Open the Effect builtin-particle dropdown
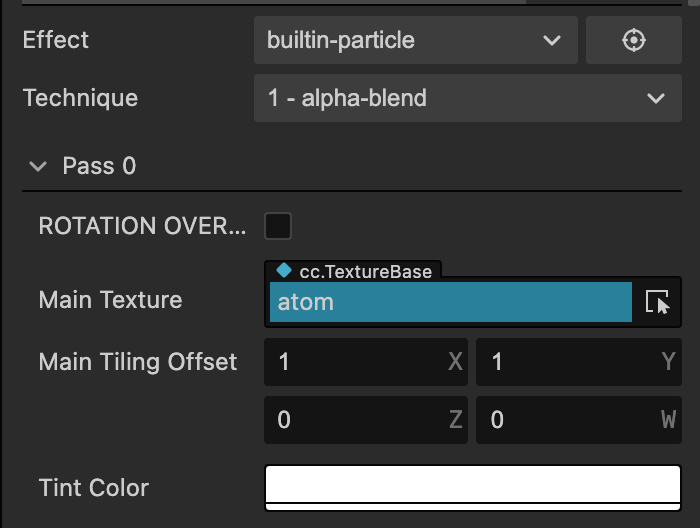 pos(415,41)
